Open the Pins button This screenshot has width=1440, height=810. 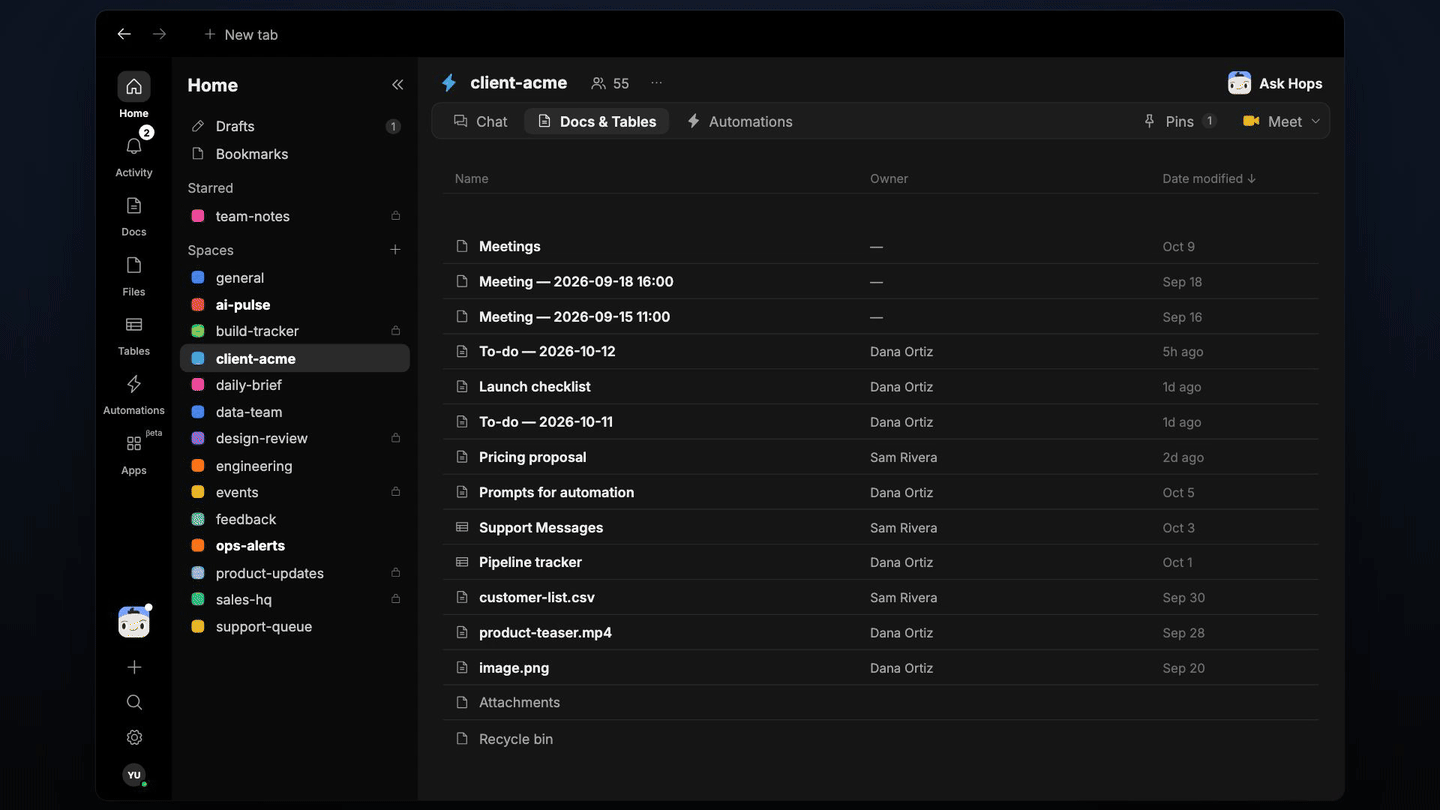1180,121
